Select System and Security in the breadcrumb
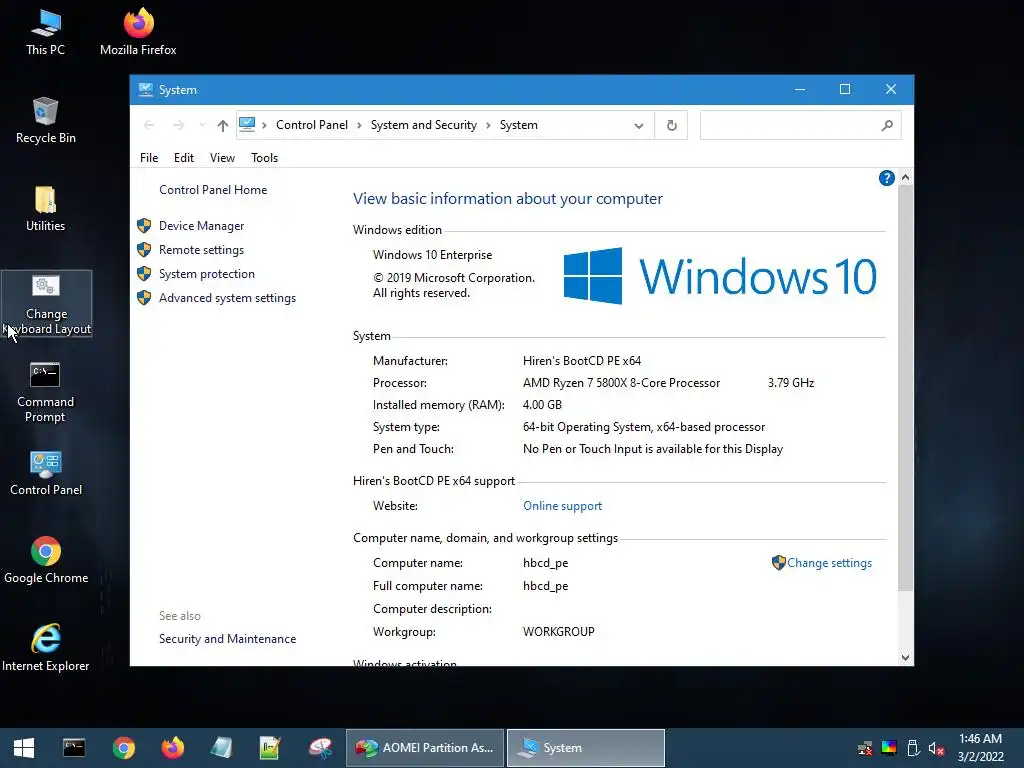 [x=424, y=125]
